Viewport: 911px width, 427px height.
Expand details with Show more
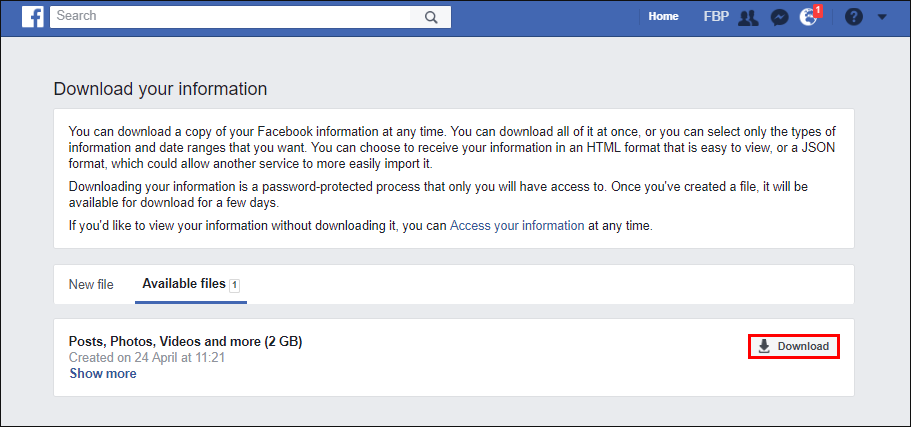tap(103, 374)
